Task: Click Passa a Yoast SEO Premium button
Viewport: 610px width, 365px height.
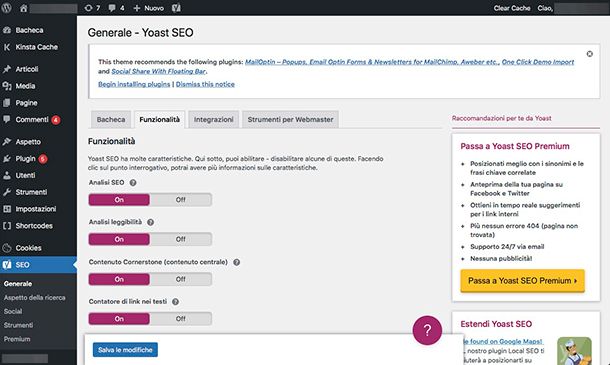Action: [522, 281]
